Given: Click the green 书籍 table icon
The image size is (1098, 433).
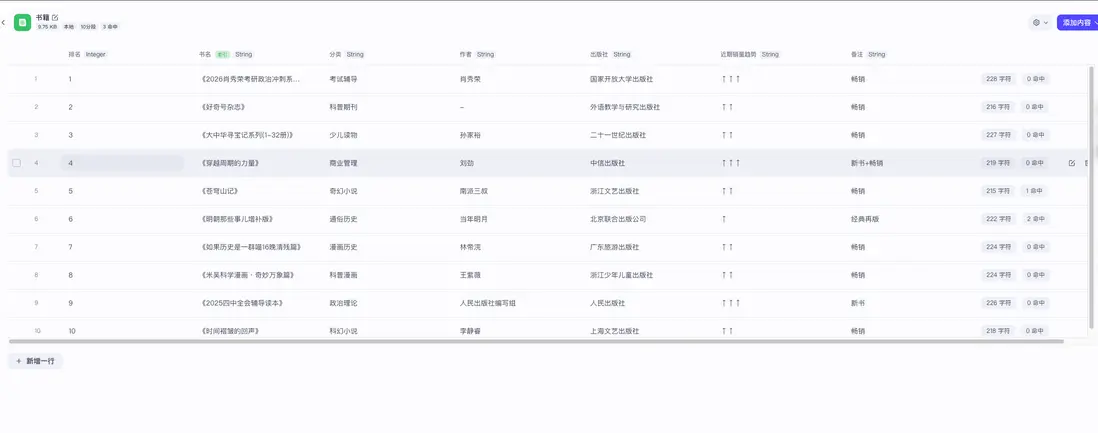Looking at the screenshot, I should click(22, 22).
